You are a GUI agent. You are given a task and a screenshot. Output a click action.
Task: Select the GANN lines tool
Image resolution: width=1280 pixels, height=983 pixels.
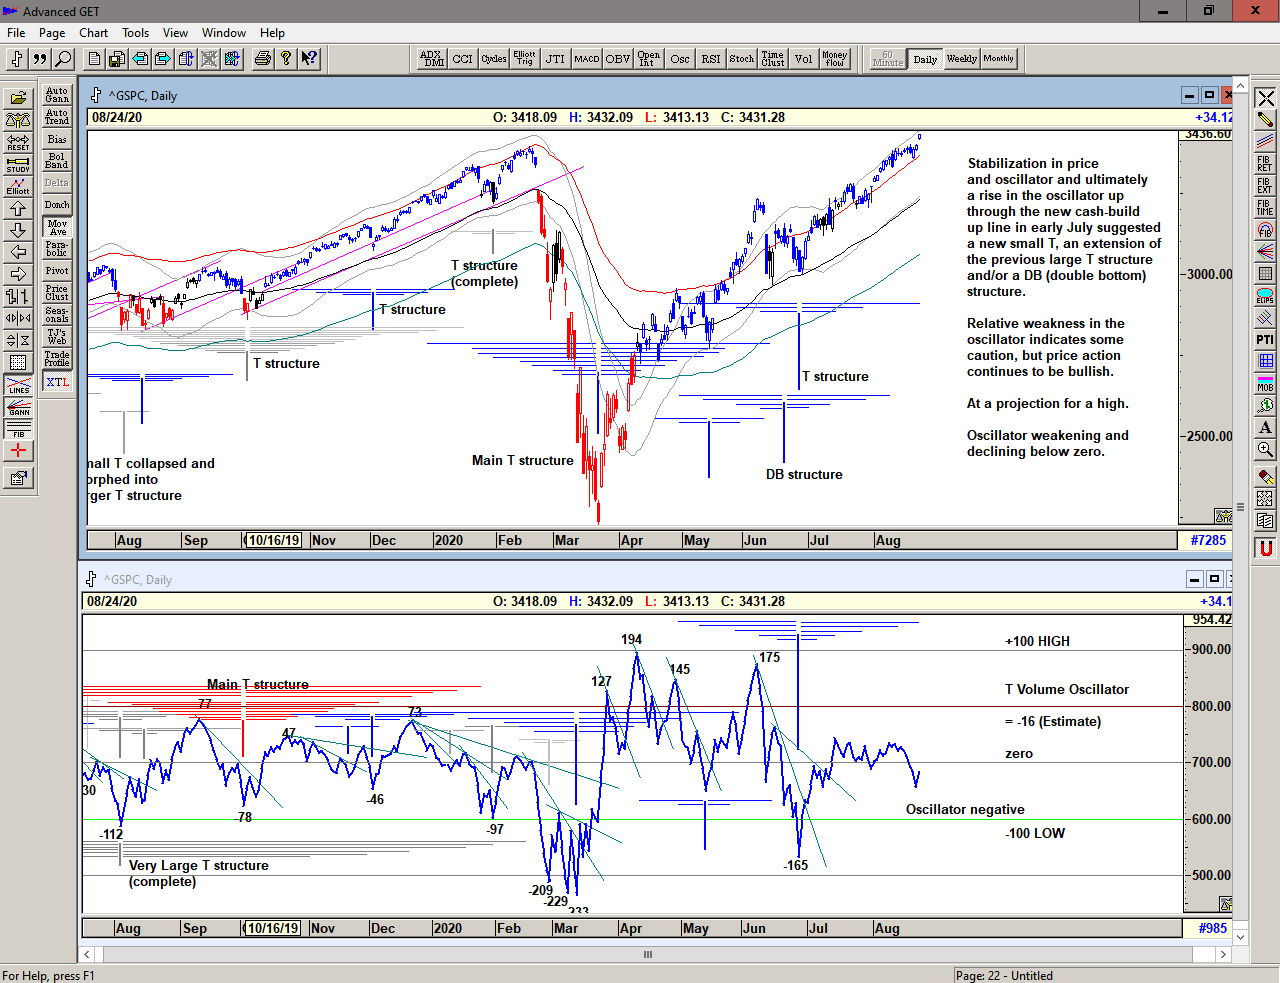[x=18, y=407]
